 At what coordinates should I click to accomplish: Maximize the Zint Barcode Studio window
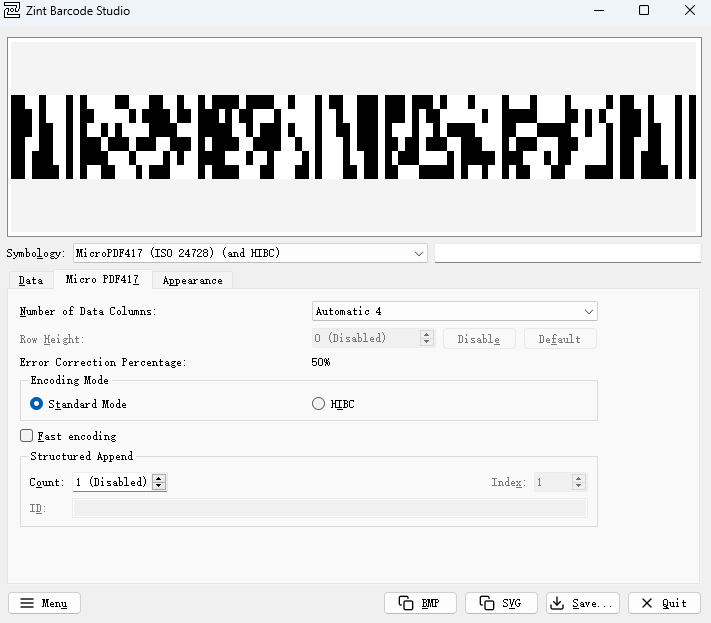(644, 11)
